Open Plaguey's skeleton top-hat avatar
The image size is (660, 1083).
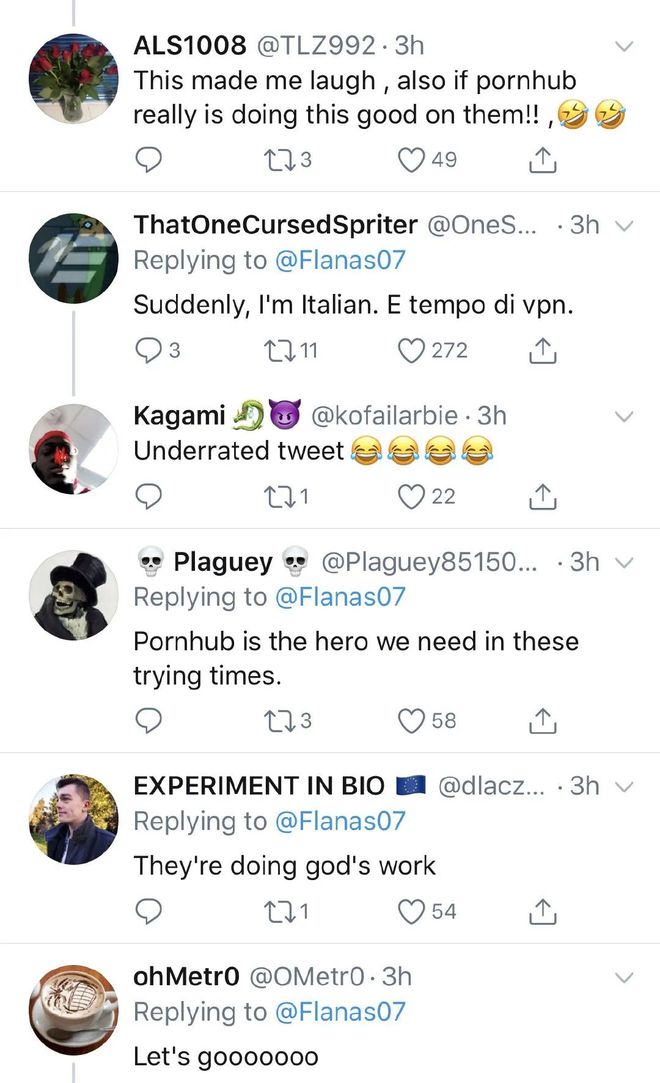coord(73,595)
